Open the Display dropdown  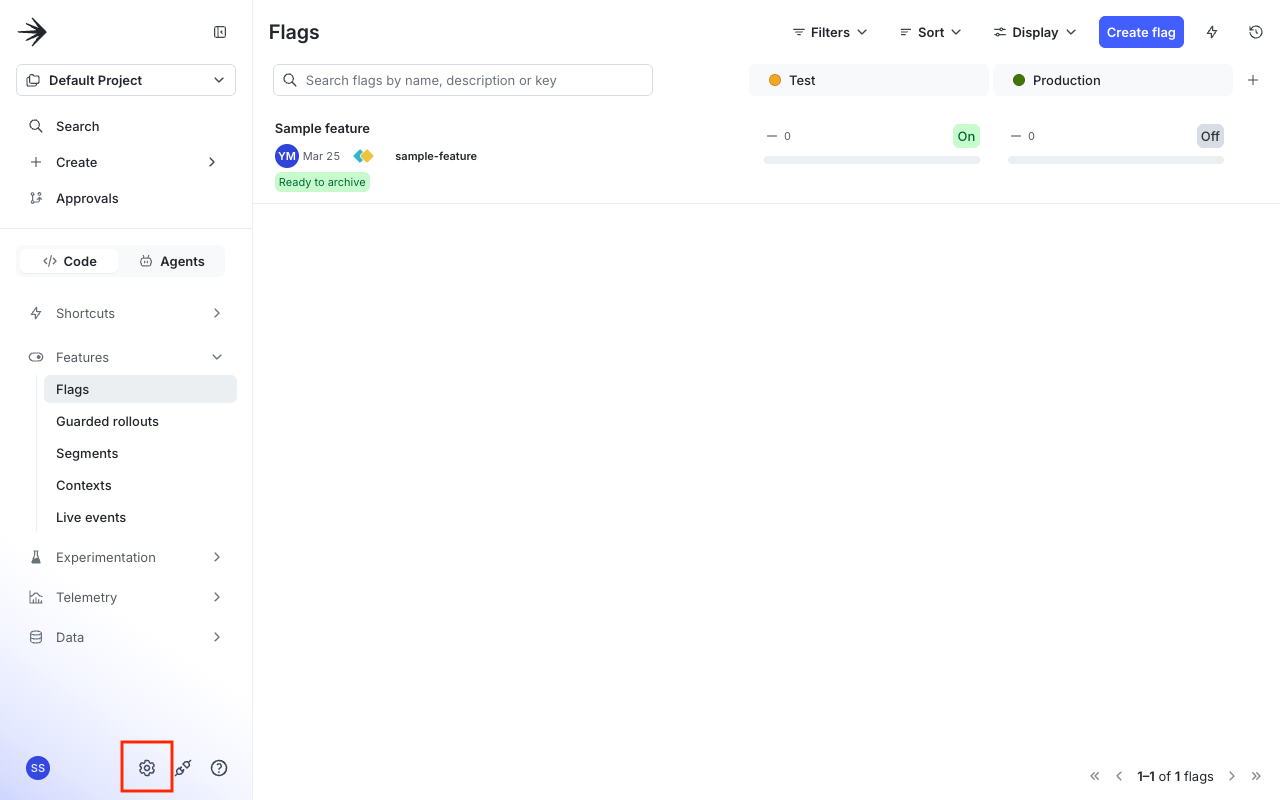coord(1035,32)
